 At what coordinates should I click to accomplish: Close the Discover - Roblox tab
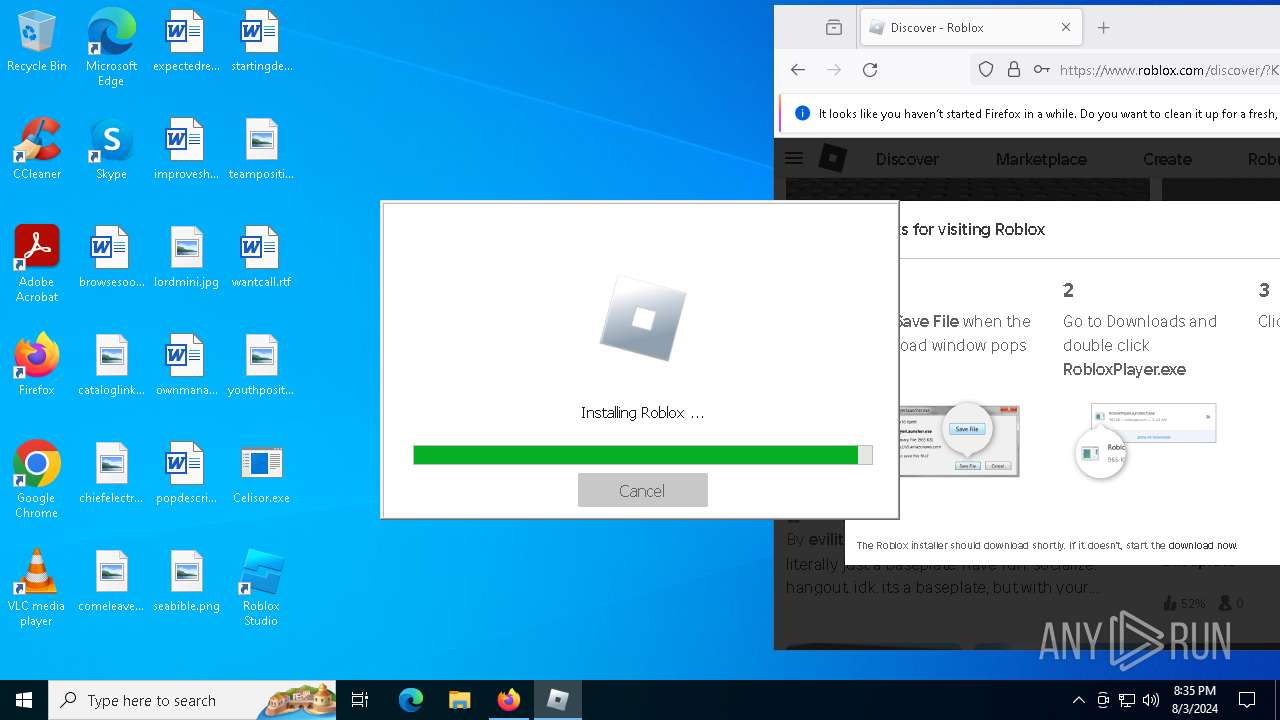pos(1066,28)
